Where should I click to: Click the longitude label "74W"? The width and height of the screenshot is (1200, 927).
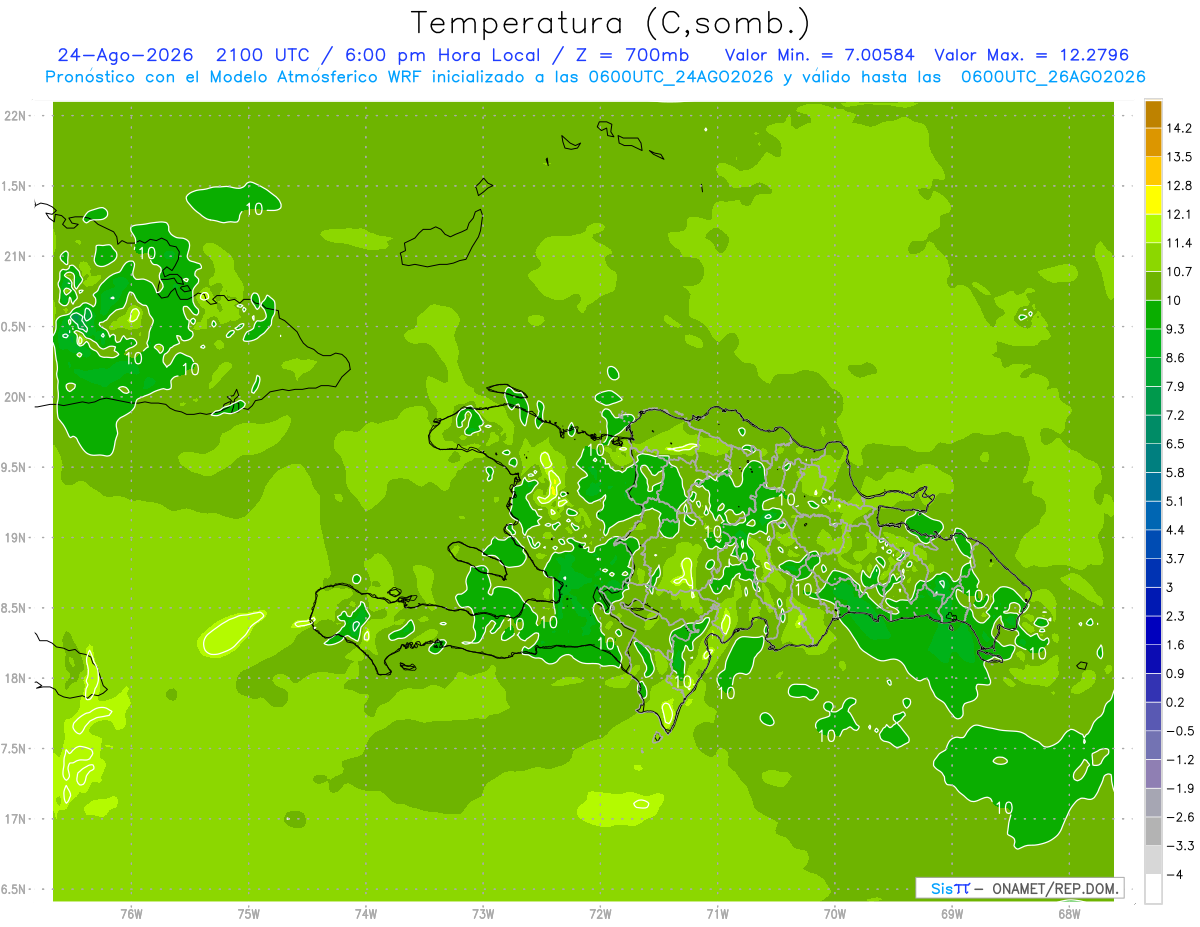pos(365,913)
